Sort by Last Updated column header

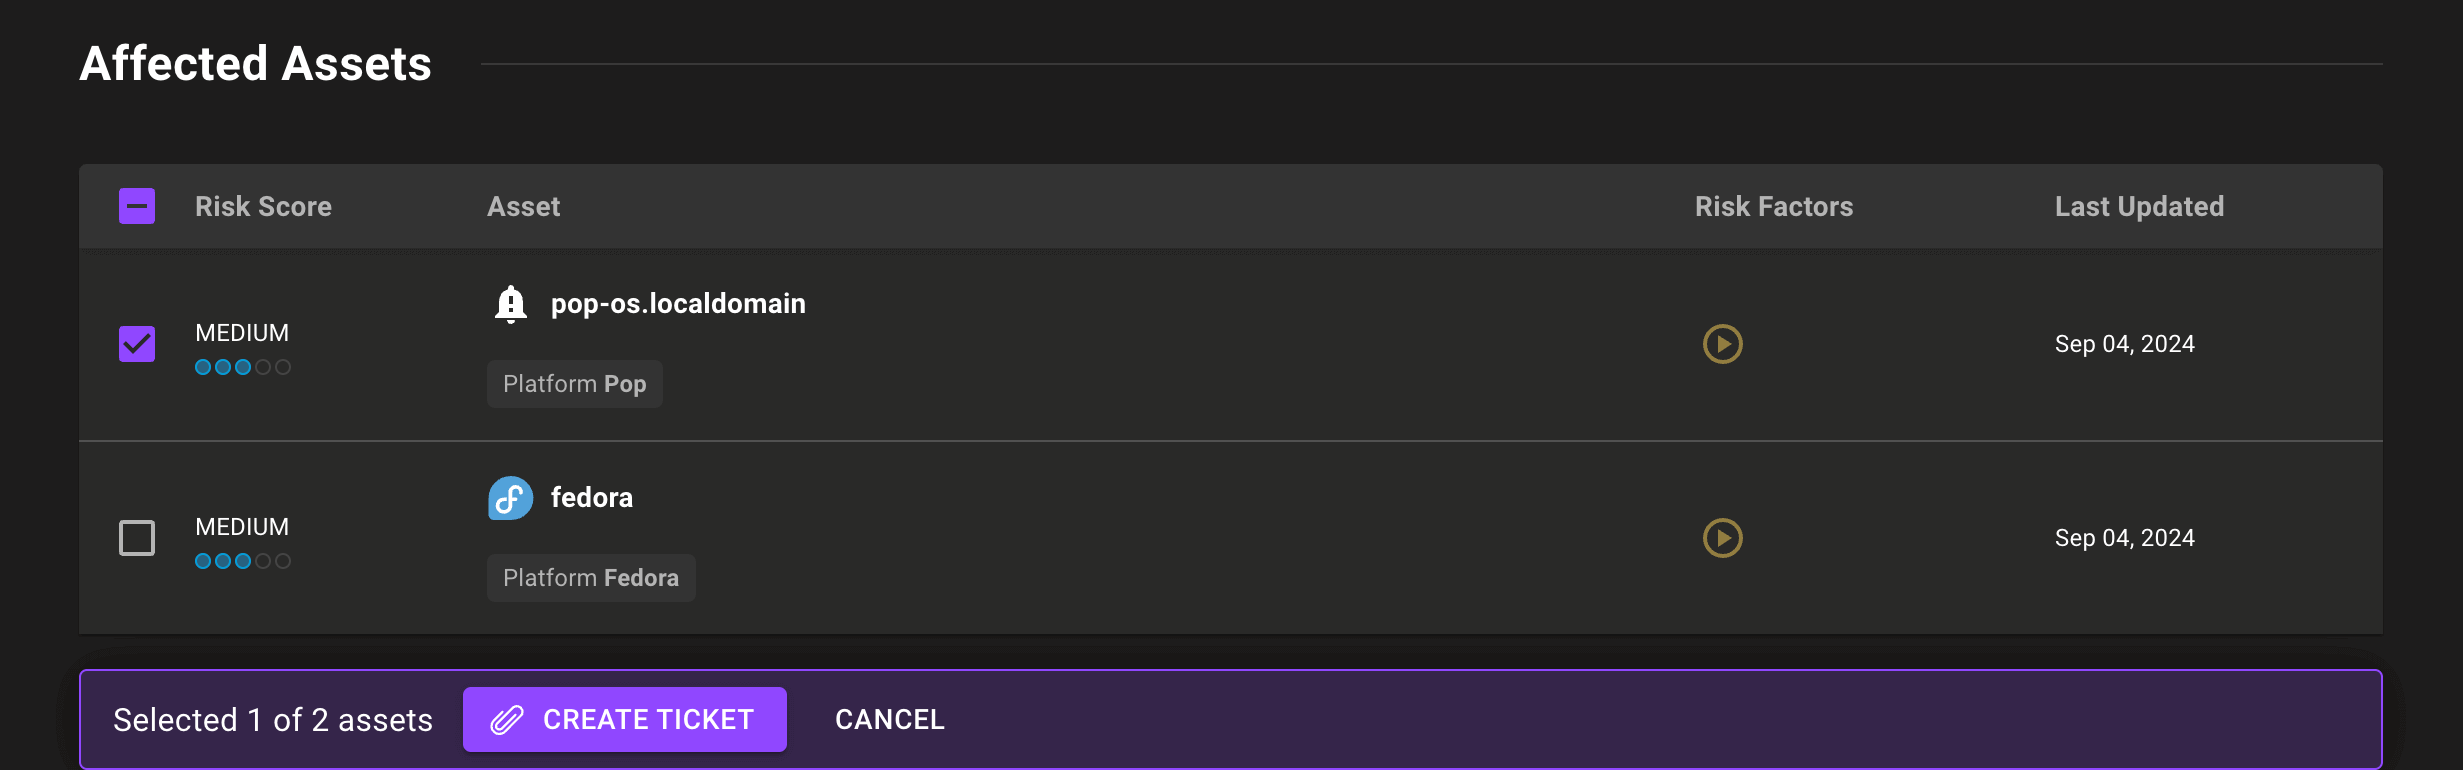point(2139,206)
